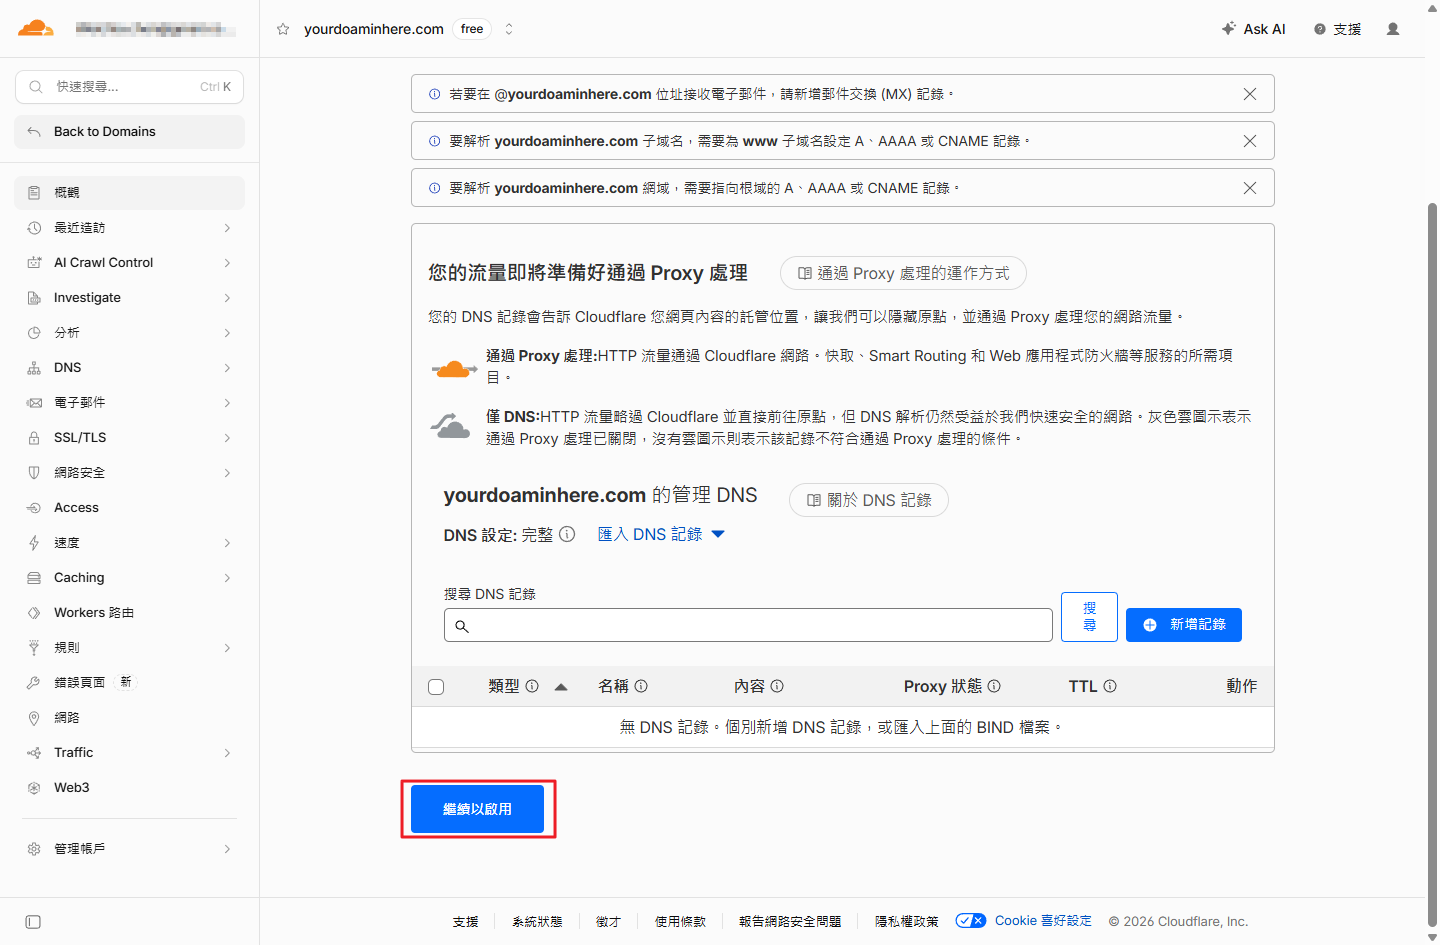Open Cookie 喜好設定

(x=1043, y=921)
